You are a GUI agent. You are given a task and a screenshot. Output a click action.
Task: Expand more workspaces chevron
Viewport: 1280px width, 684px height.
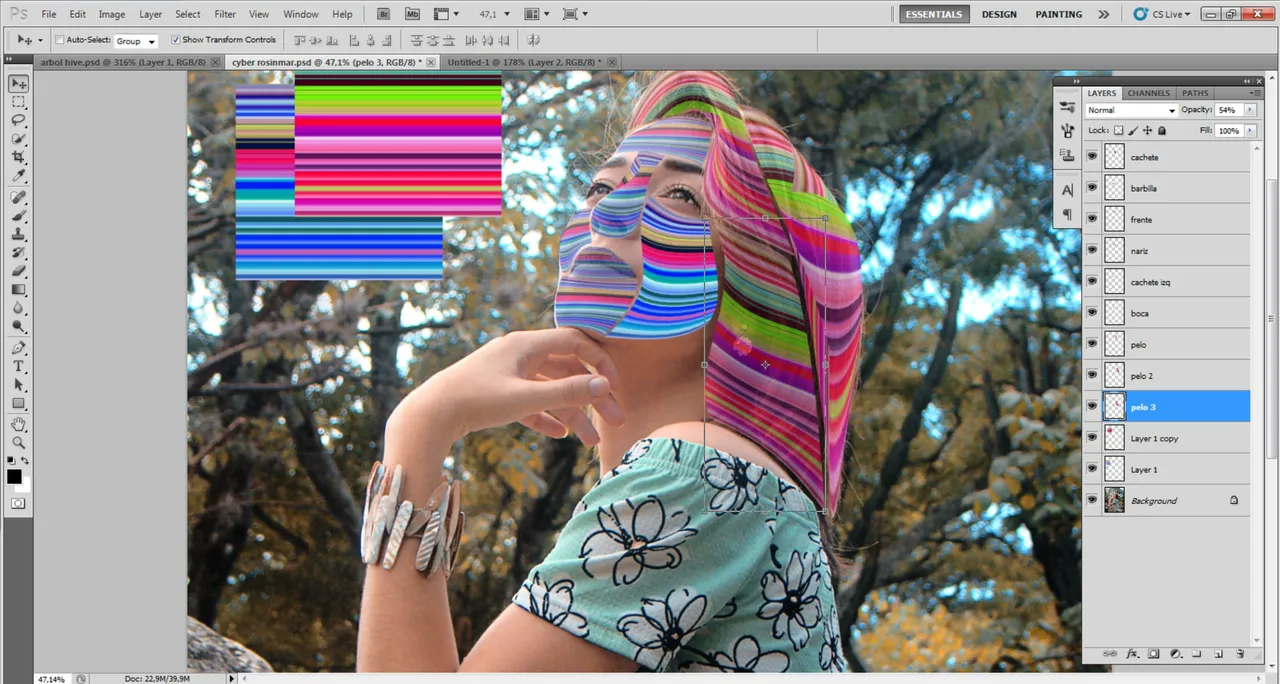1103,14
